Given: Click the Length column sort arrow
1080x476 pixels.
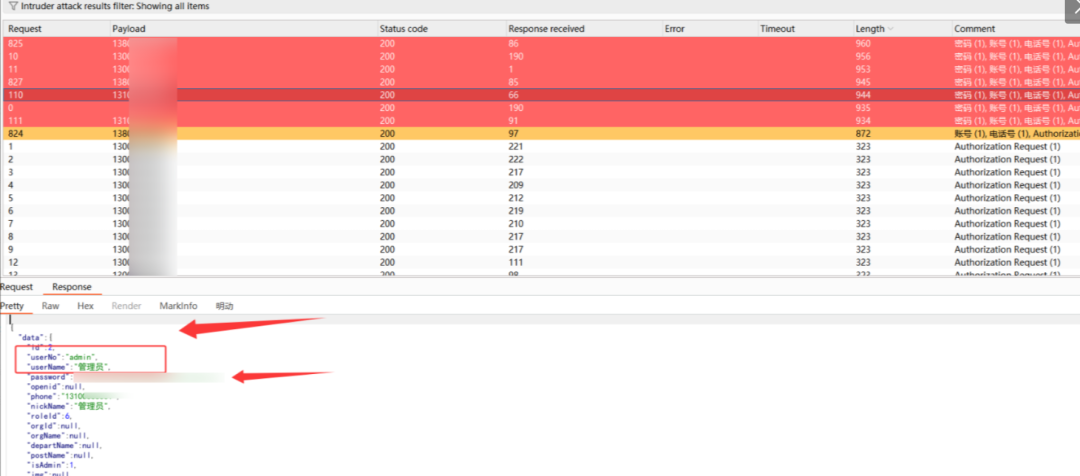Looking at the screenshot, I should click(891, 29).
